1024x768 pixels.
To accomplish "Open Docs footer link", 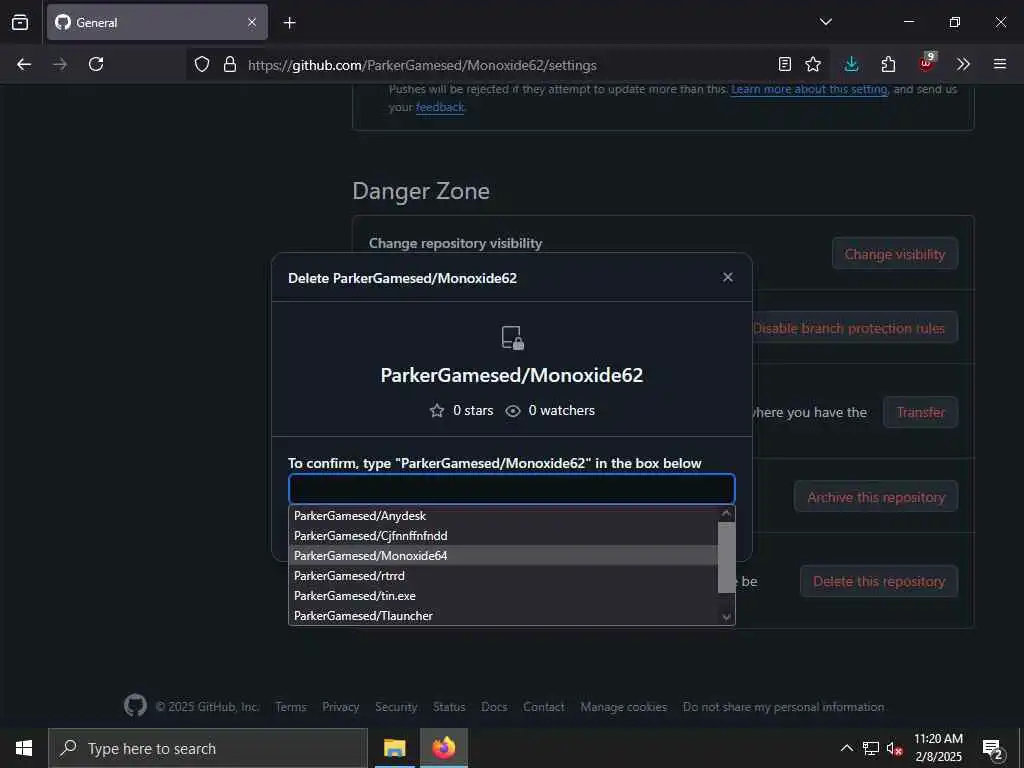I will (x=494, y=707).
